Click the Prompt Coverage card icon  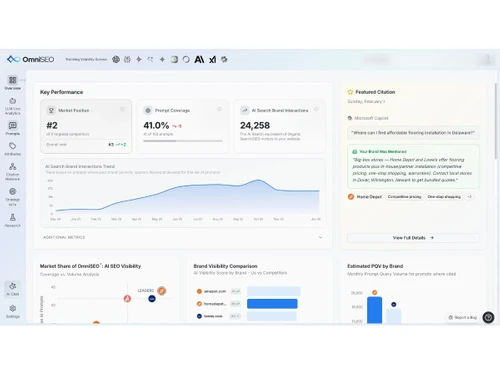(148, 110)
